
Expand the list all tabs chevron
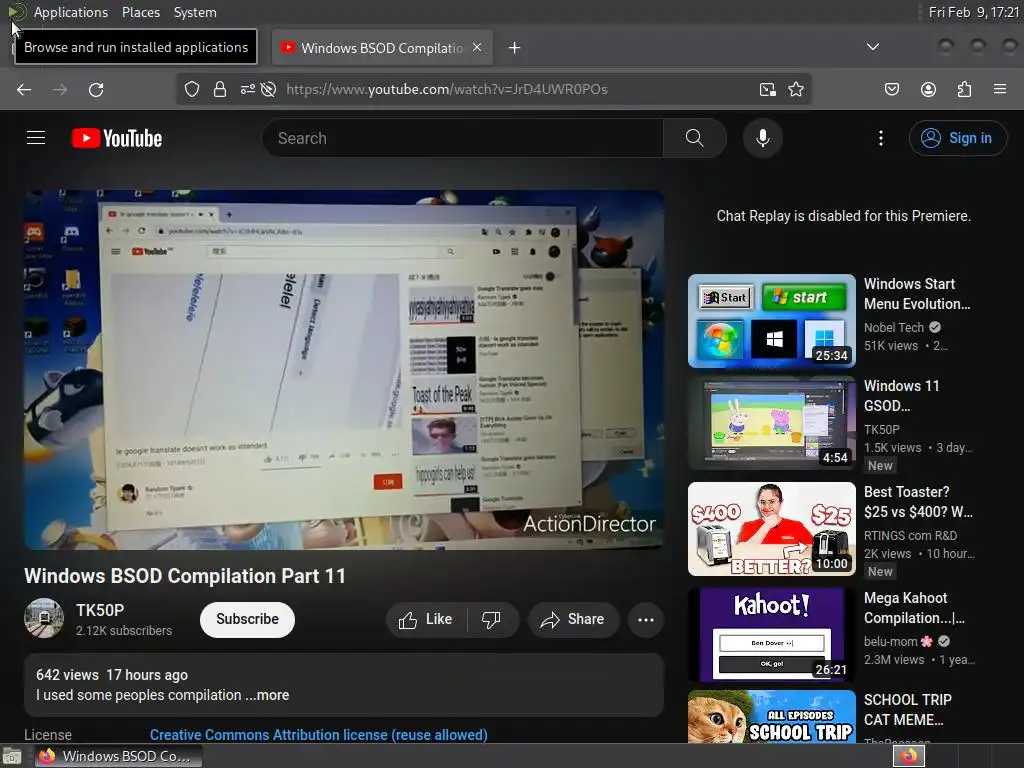click(x=873, y=47)
